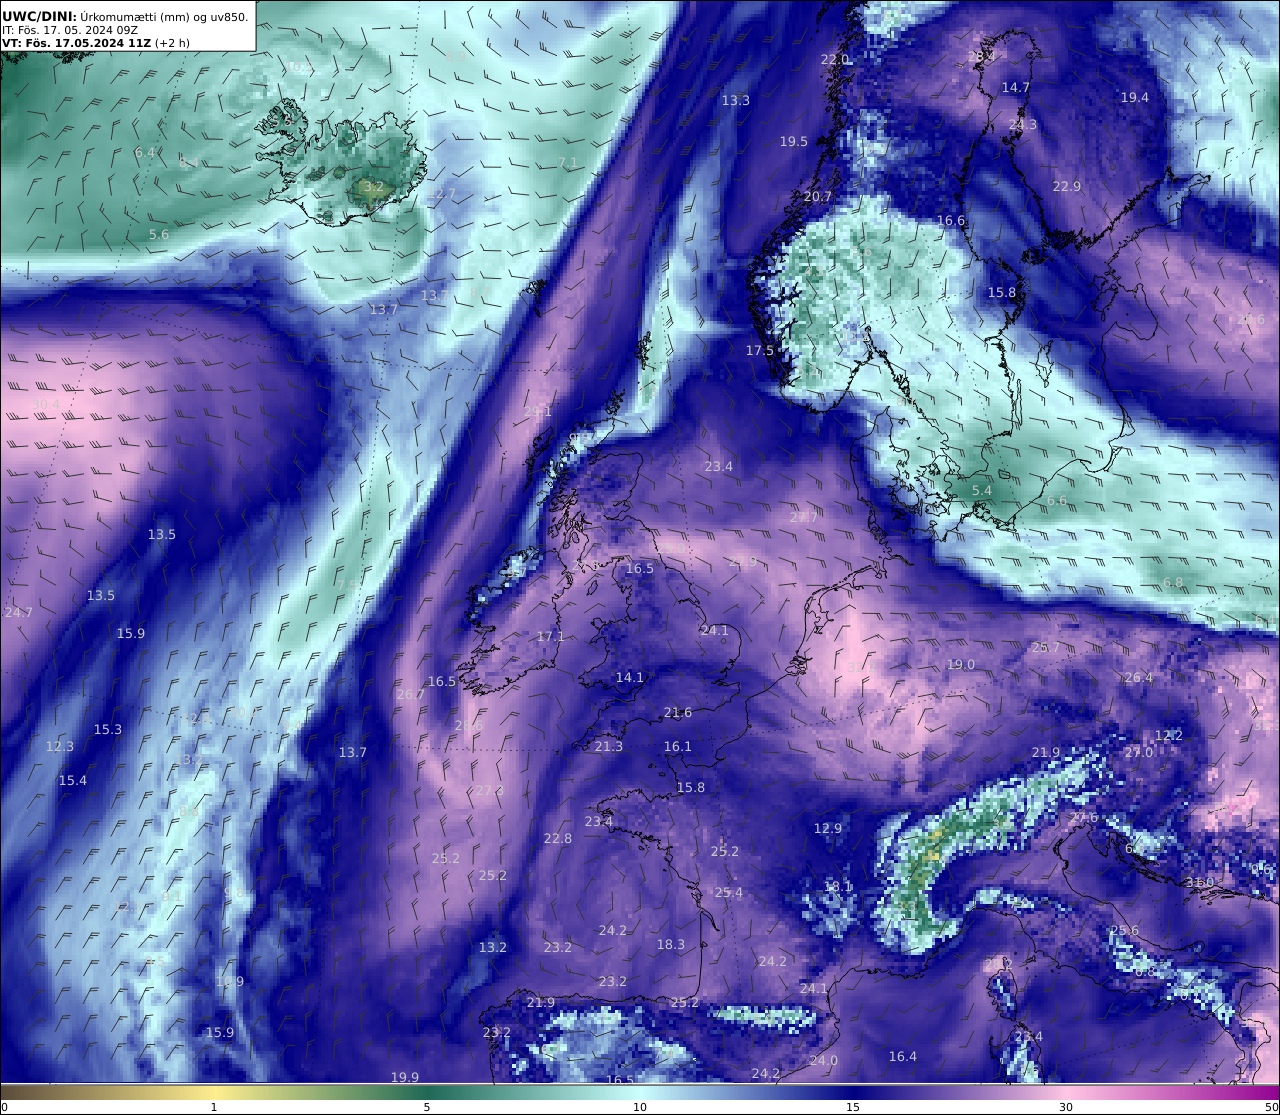This screenshot has height=1115, width=1280.
Task: Click the 22.8 value label
Action: pos(558,839)
